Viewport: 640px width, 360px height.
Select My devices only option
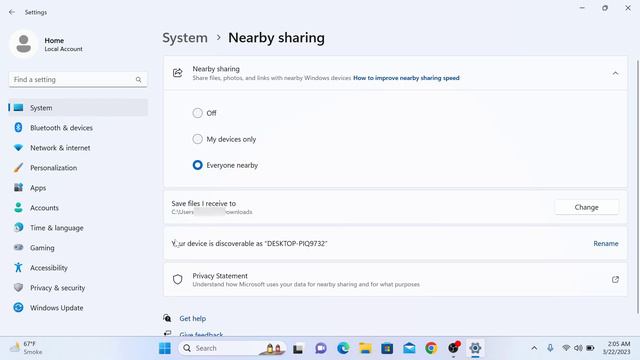[198, 139]
